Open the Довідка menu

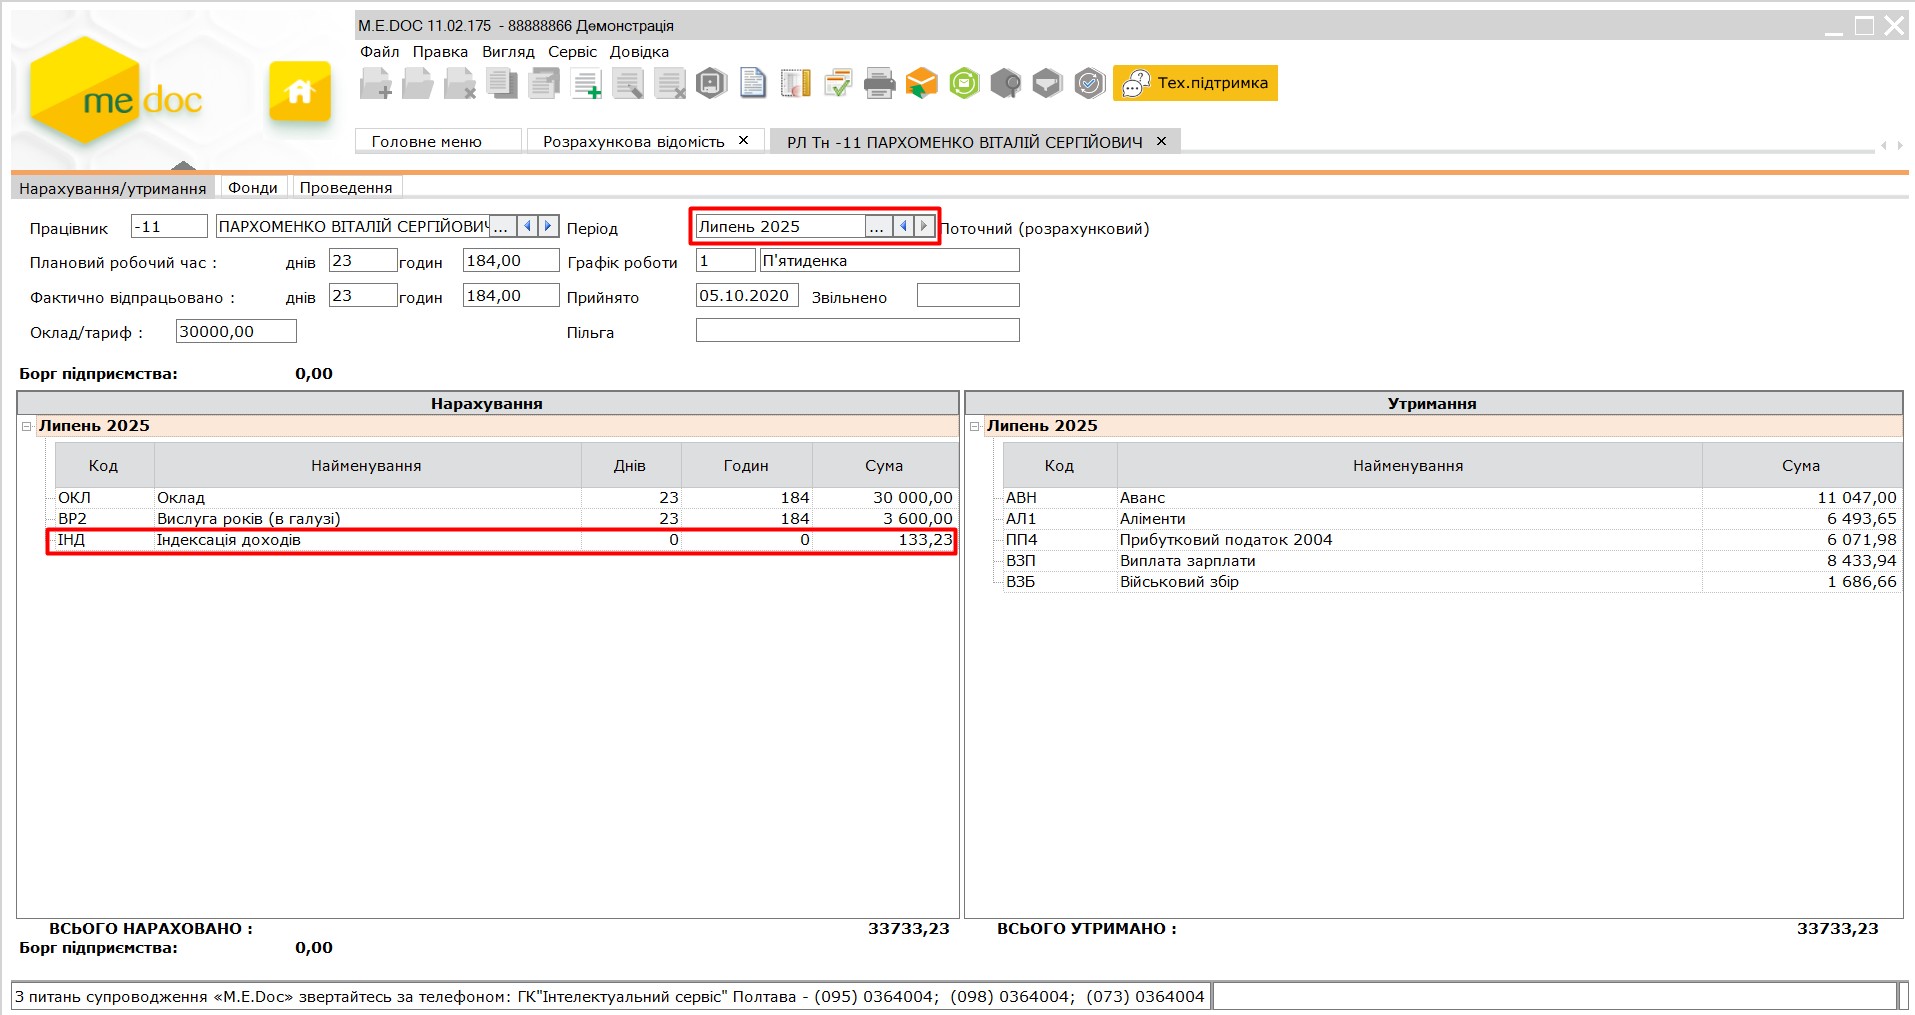(x=639, y=52)
